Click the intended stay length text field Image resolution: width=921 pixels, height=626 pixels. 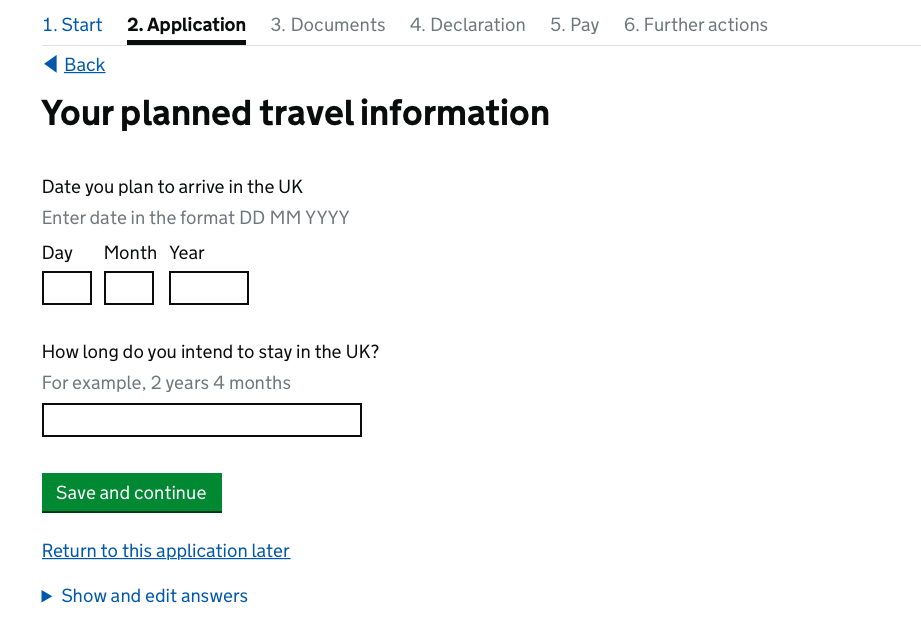point(202,420)
